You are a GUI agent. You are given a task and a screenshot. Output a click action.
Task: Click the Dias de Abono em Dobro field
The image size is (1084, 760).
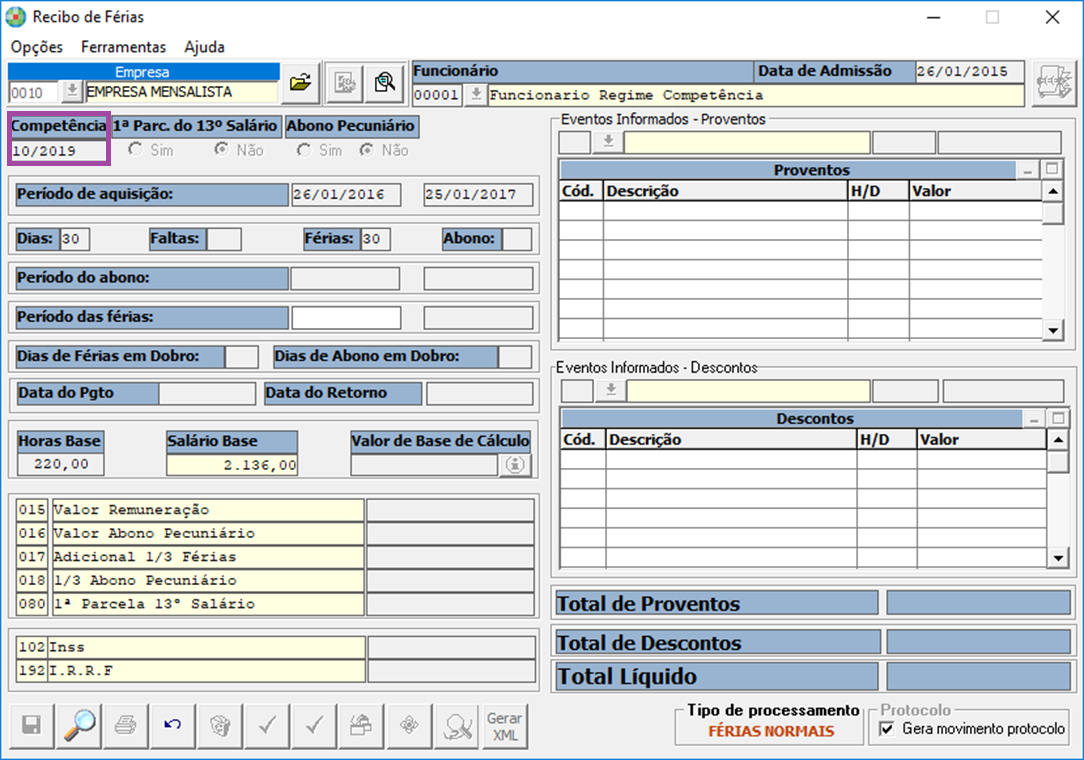[x=515, y=357]
